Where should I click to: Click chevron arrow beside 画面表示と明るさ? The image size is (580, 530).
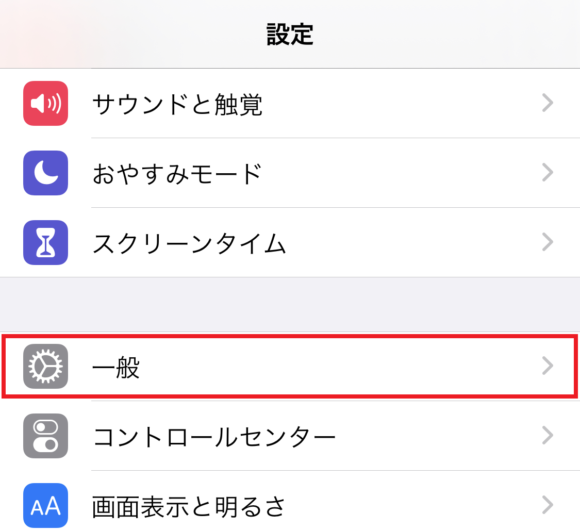click(x=547, y=505)
